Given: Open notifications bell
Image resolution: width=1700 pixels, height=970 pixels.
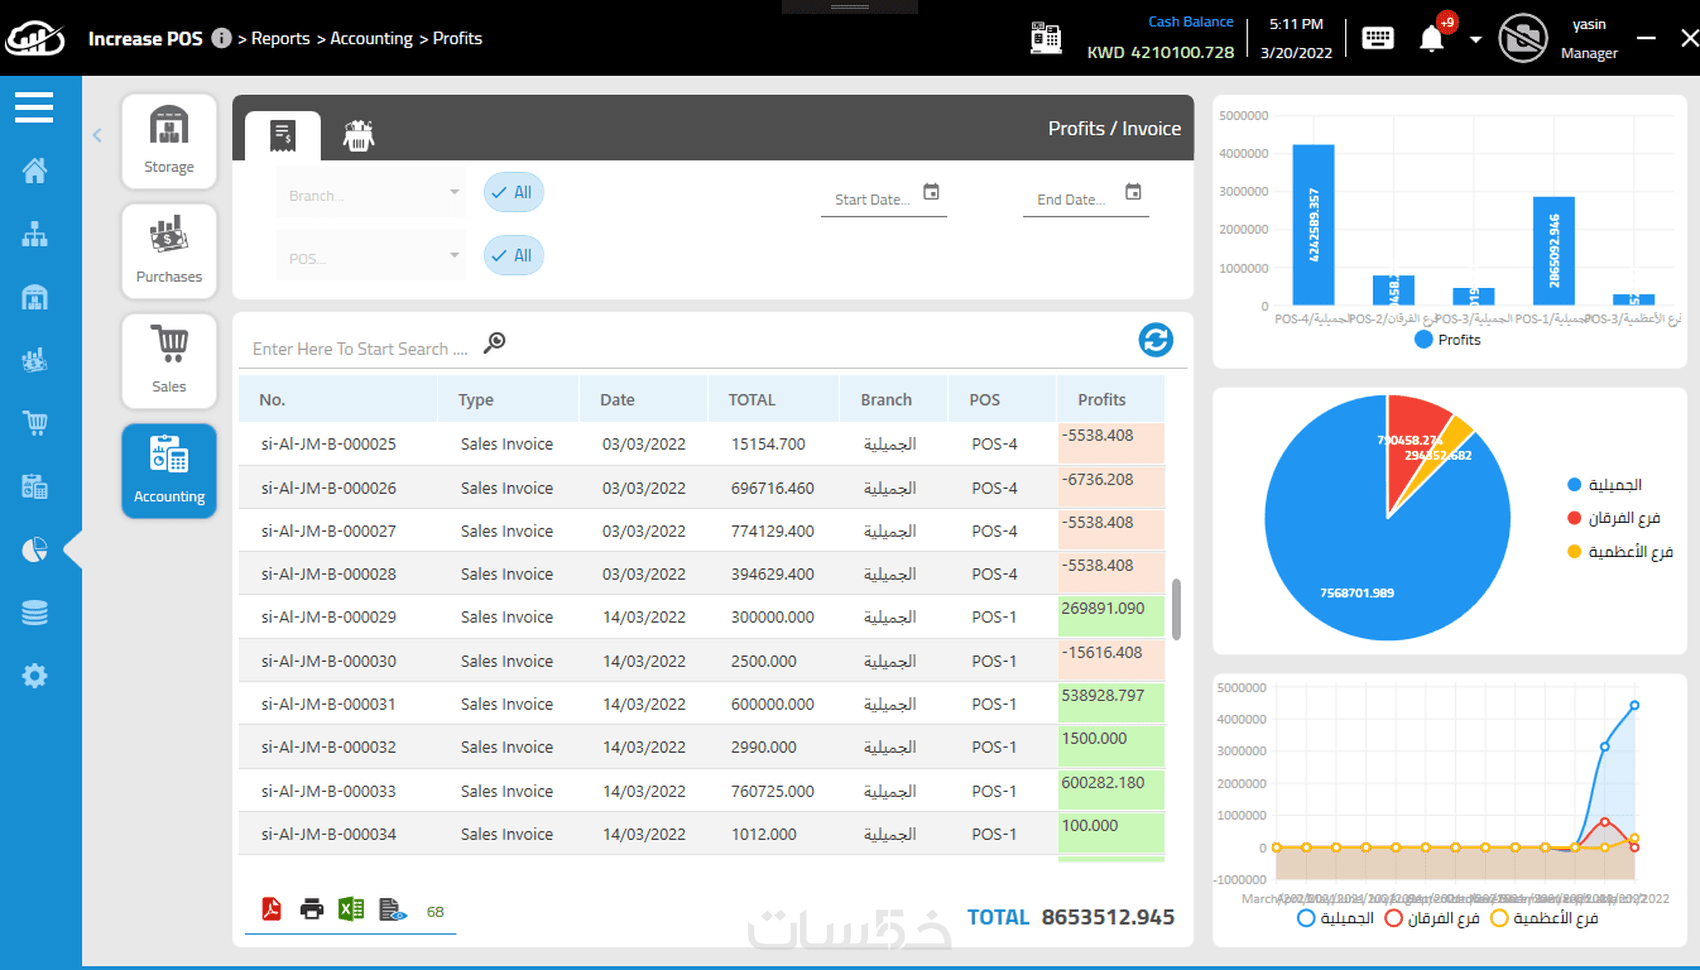Looking at the screenshot, I should [1432, 39].
